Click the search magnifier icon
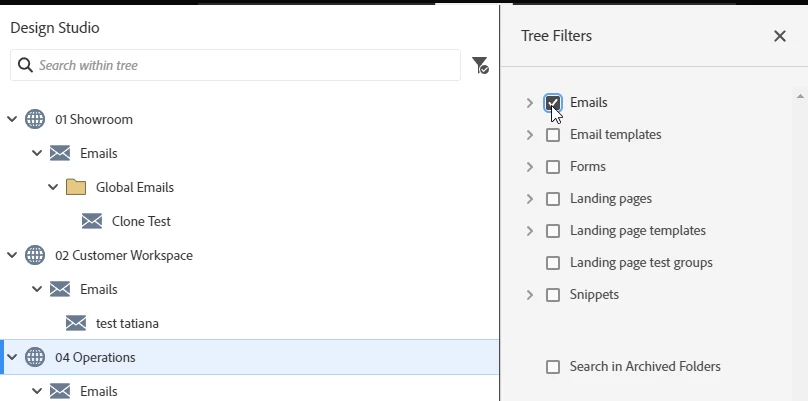The height and width of the screenshot is (401, 808). tap(25, 65)
